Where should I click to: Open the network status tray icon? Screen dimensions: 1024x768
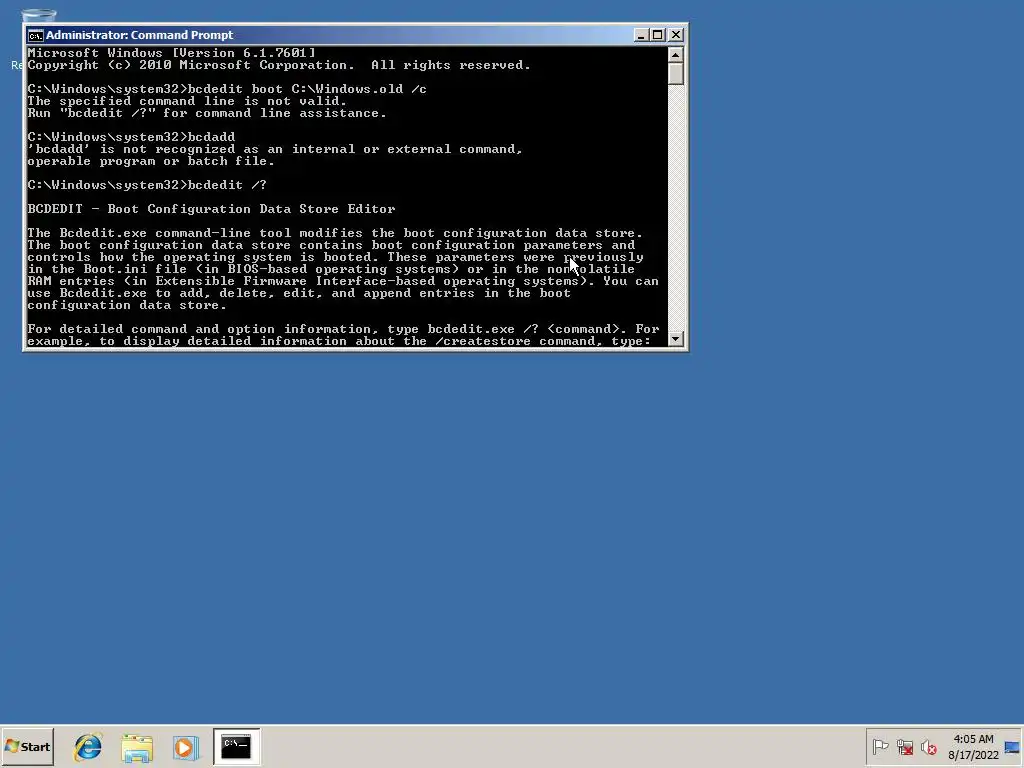click(x=904, y=746)
